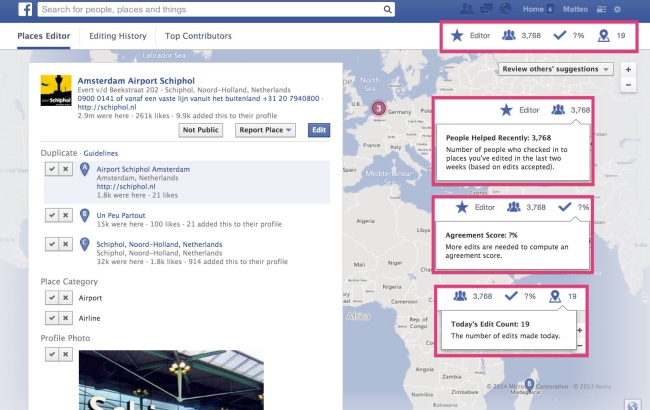Click pin marker B beside Un Peu Partout
The width and height of the screenshot is (650, 410).
(85, 215)
